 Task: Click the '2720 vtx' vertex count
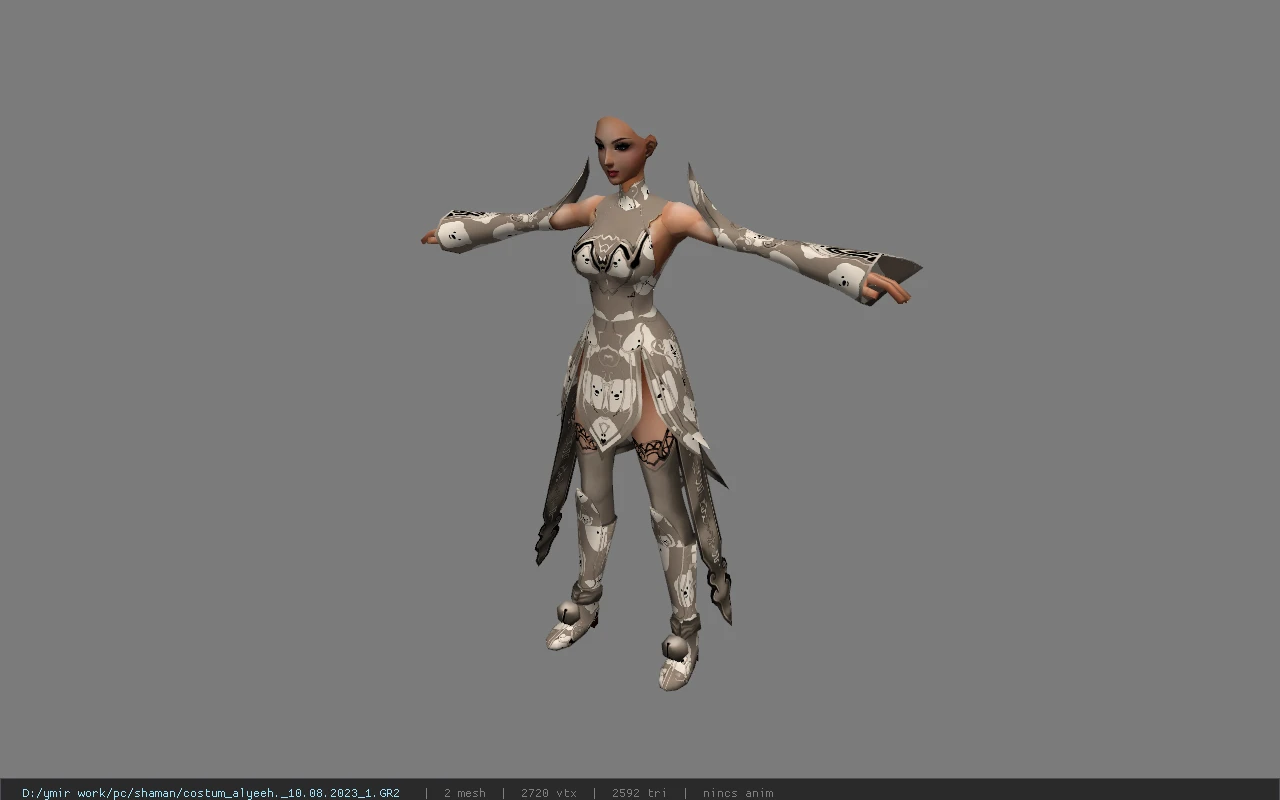point(548,793)
